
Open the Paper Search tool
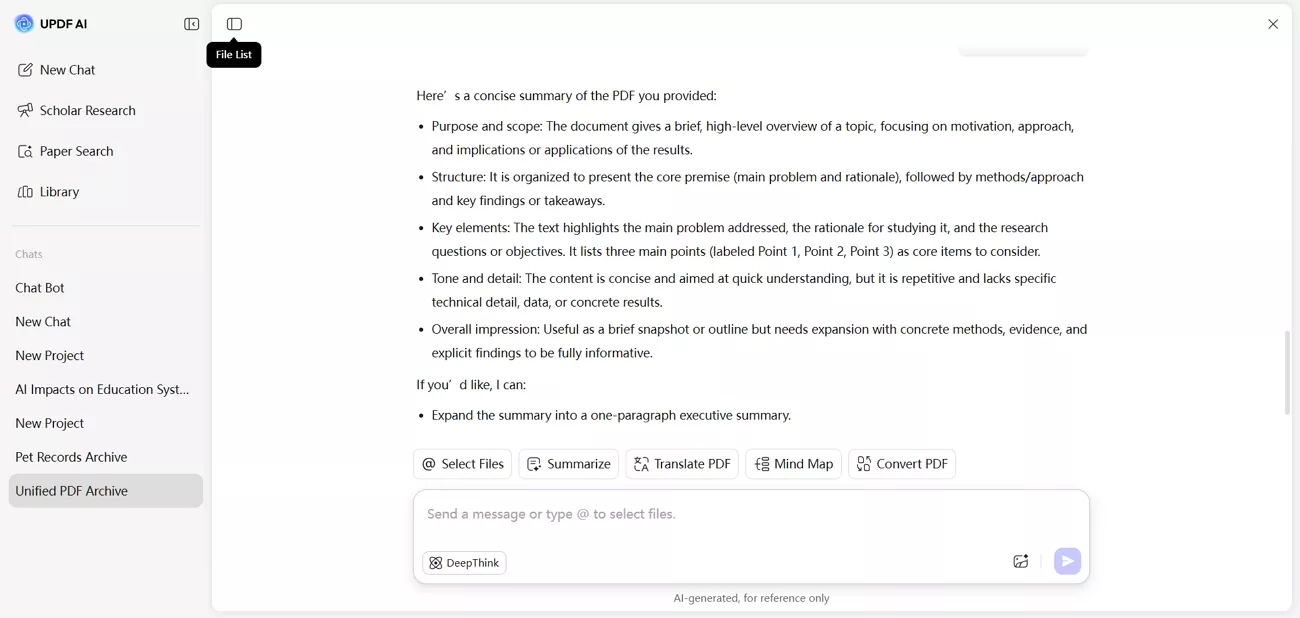77,151
